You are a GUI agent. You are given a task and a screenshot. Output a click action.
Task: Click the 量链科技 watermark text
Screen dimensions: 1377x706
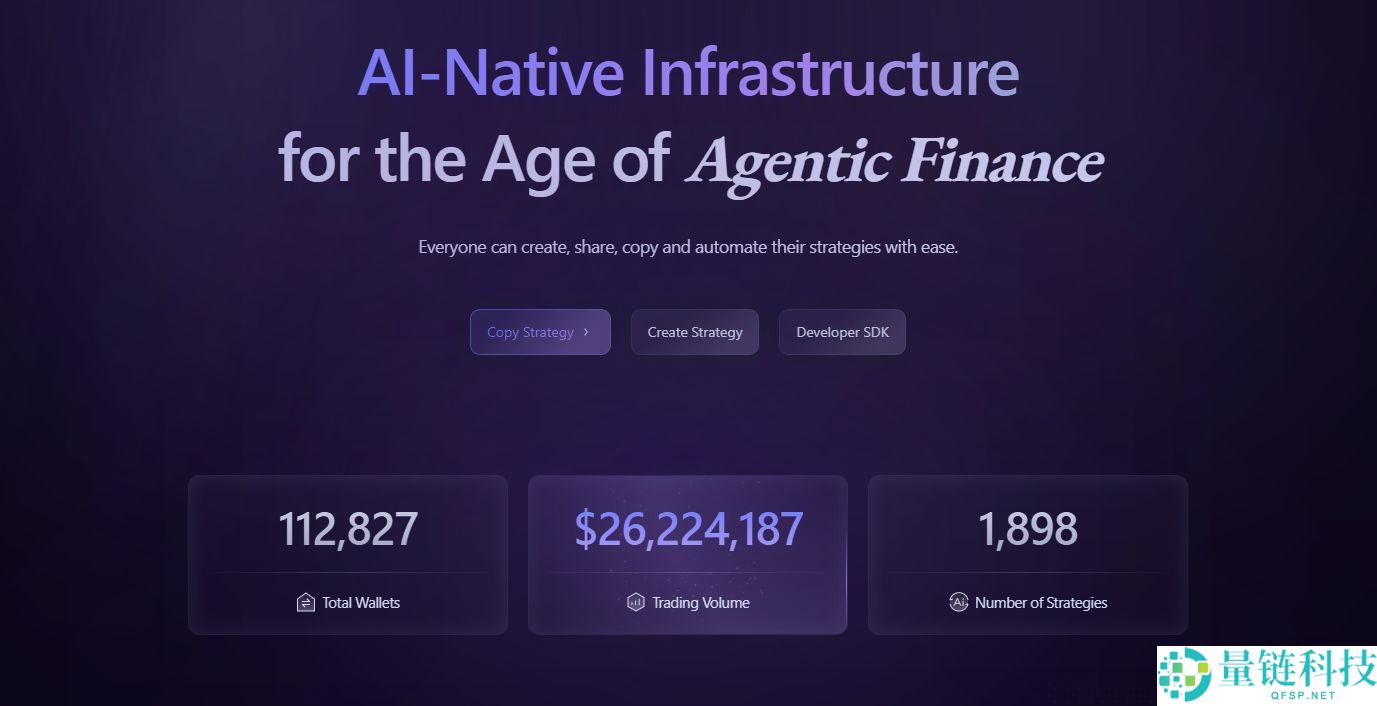point(1296,669)
